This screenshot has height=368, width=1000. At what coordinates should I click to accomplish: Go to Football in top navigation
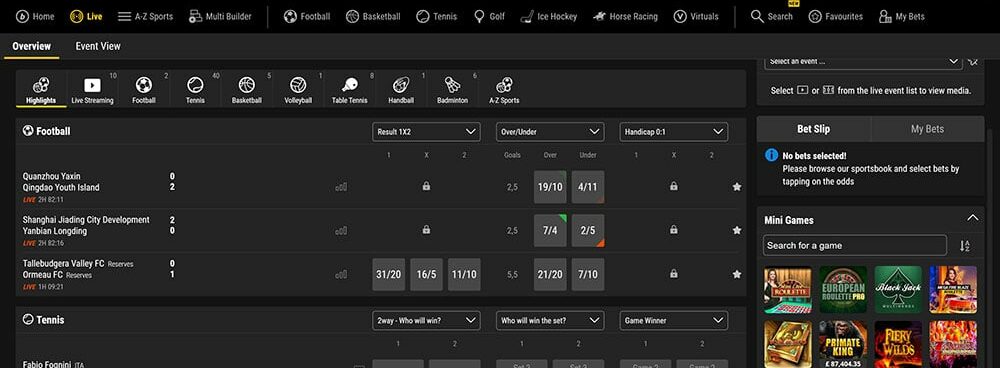(x=307, y=17)
